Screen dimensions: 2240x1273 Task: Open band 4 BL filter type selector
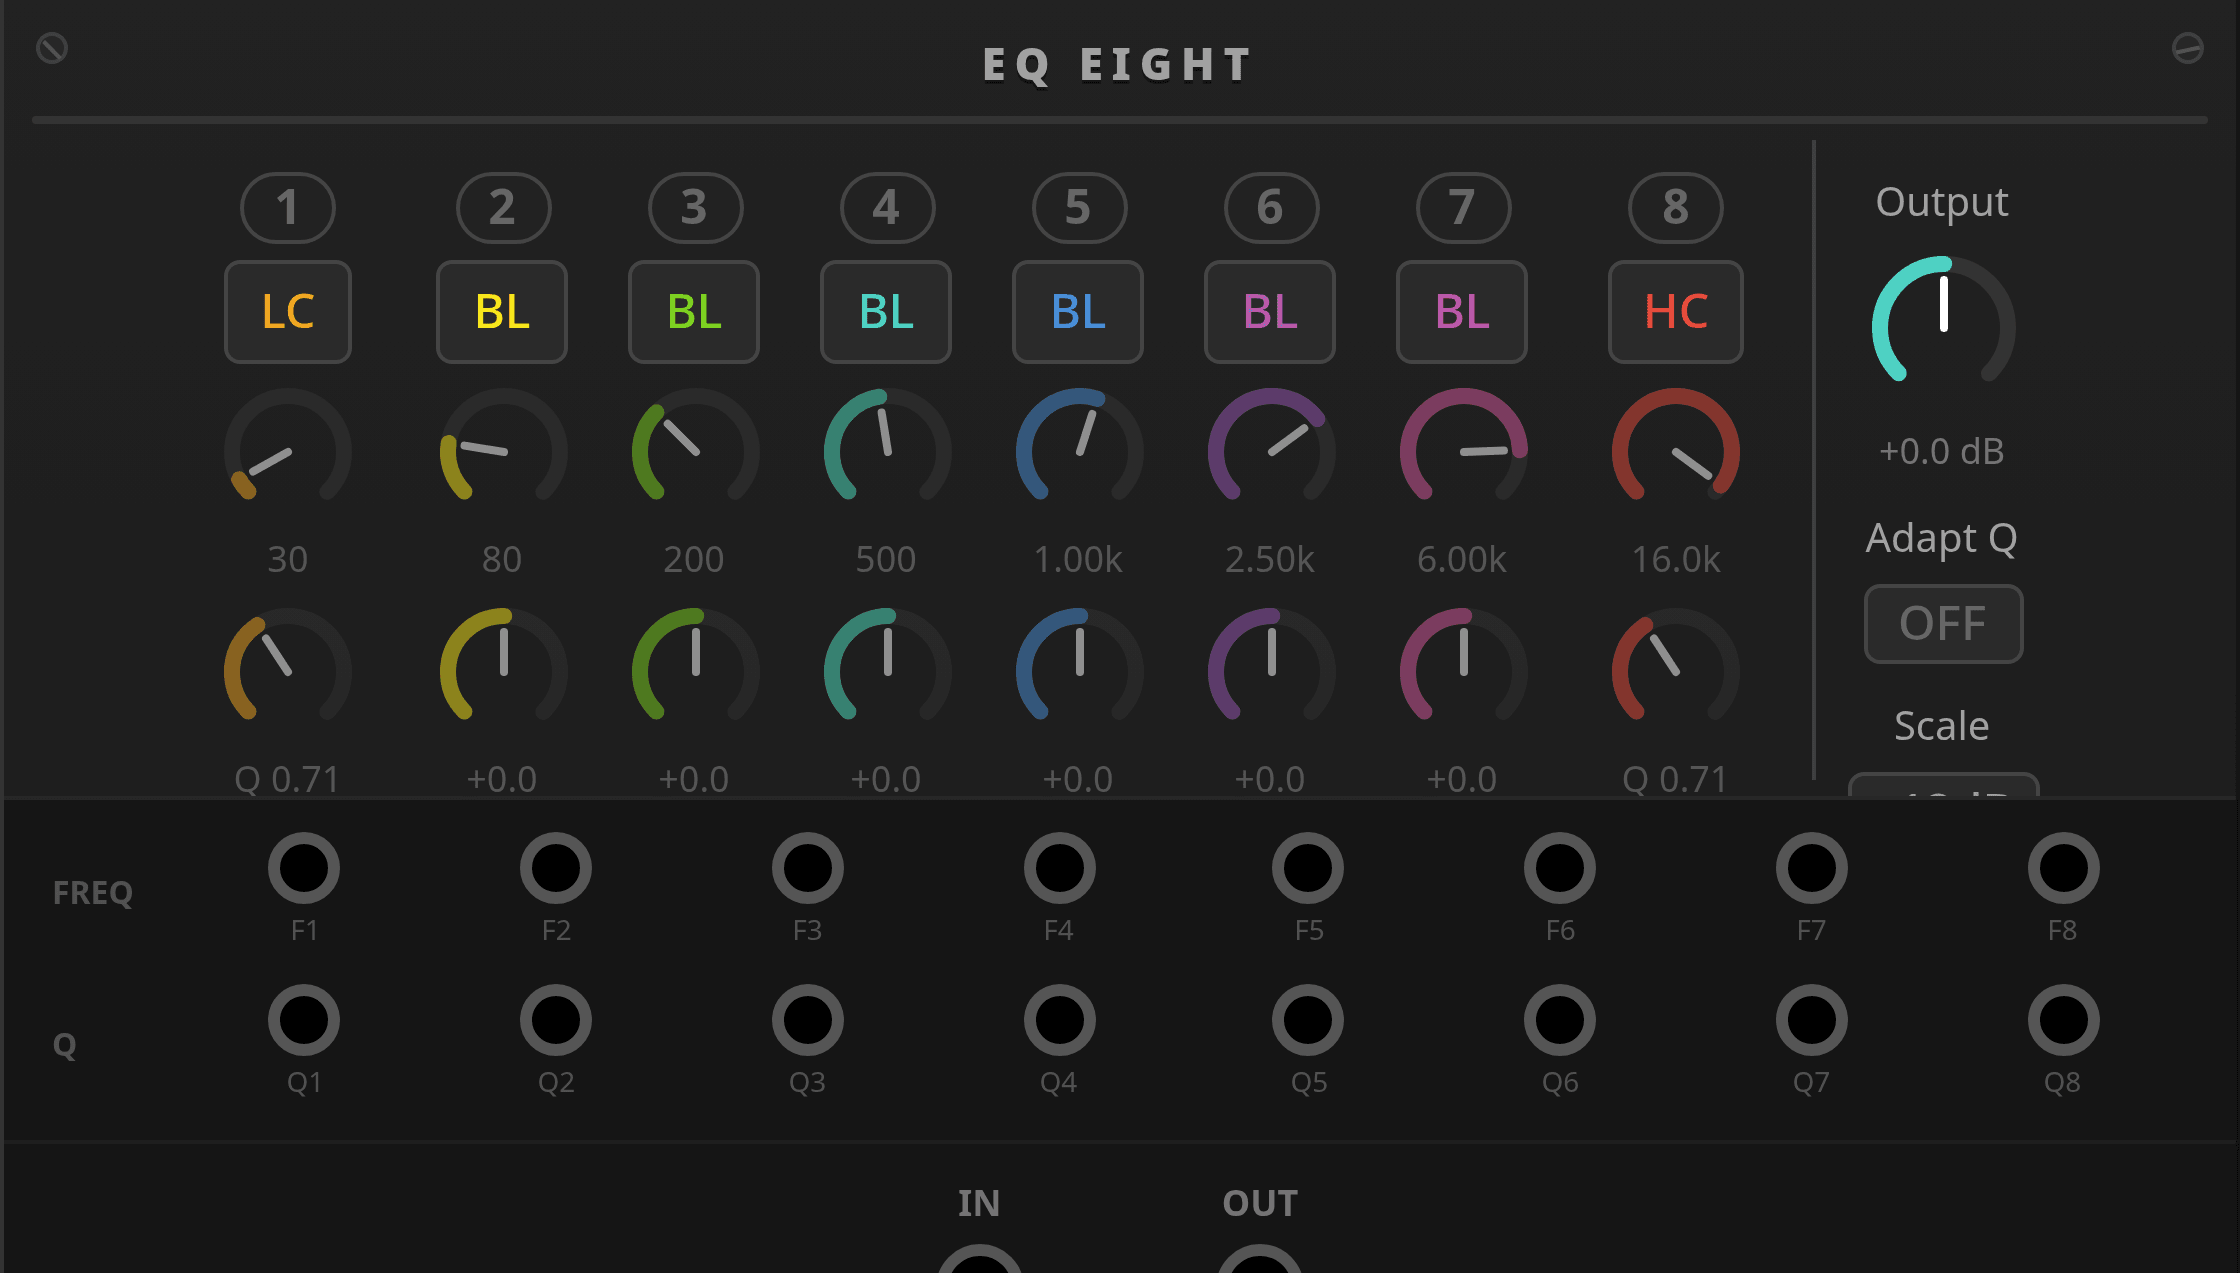pos(886,312)
